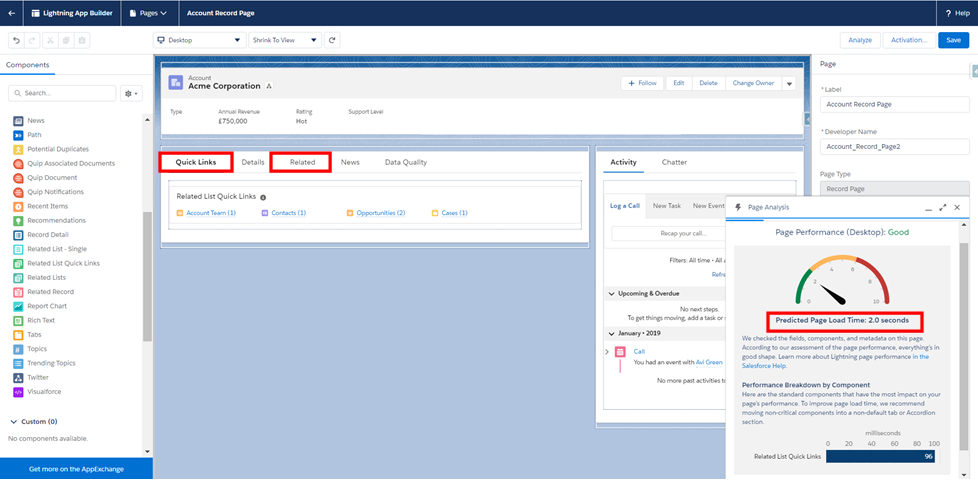Select the Potential Duplicates component icon

tap(18, 150)
